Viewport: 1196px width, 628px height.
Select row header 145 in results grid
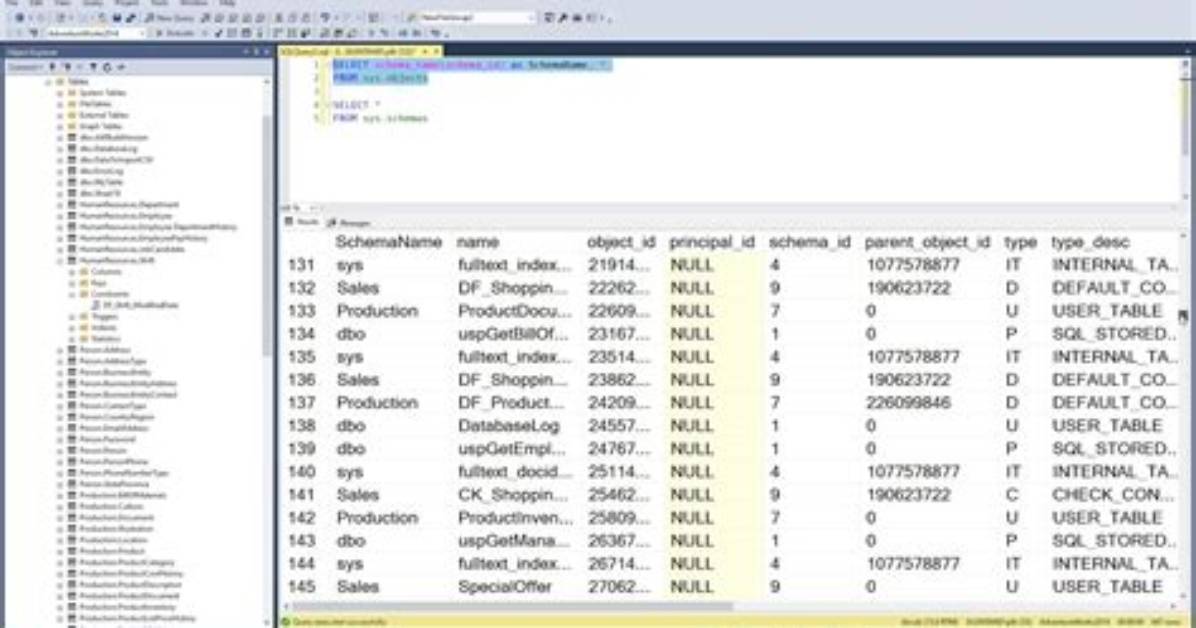pyautogui.click(x=302, y=587)
